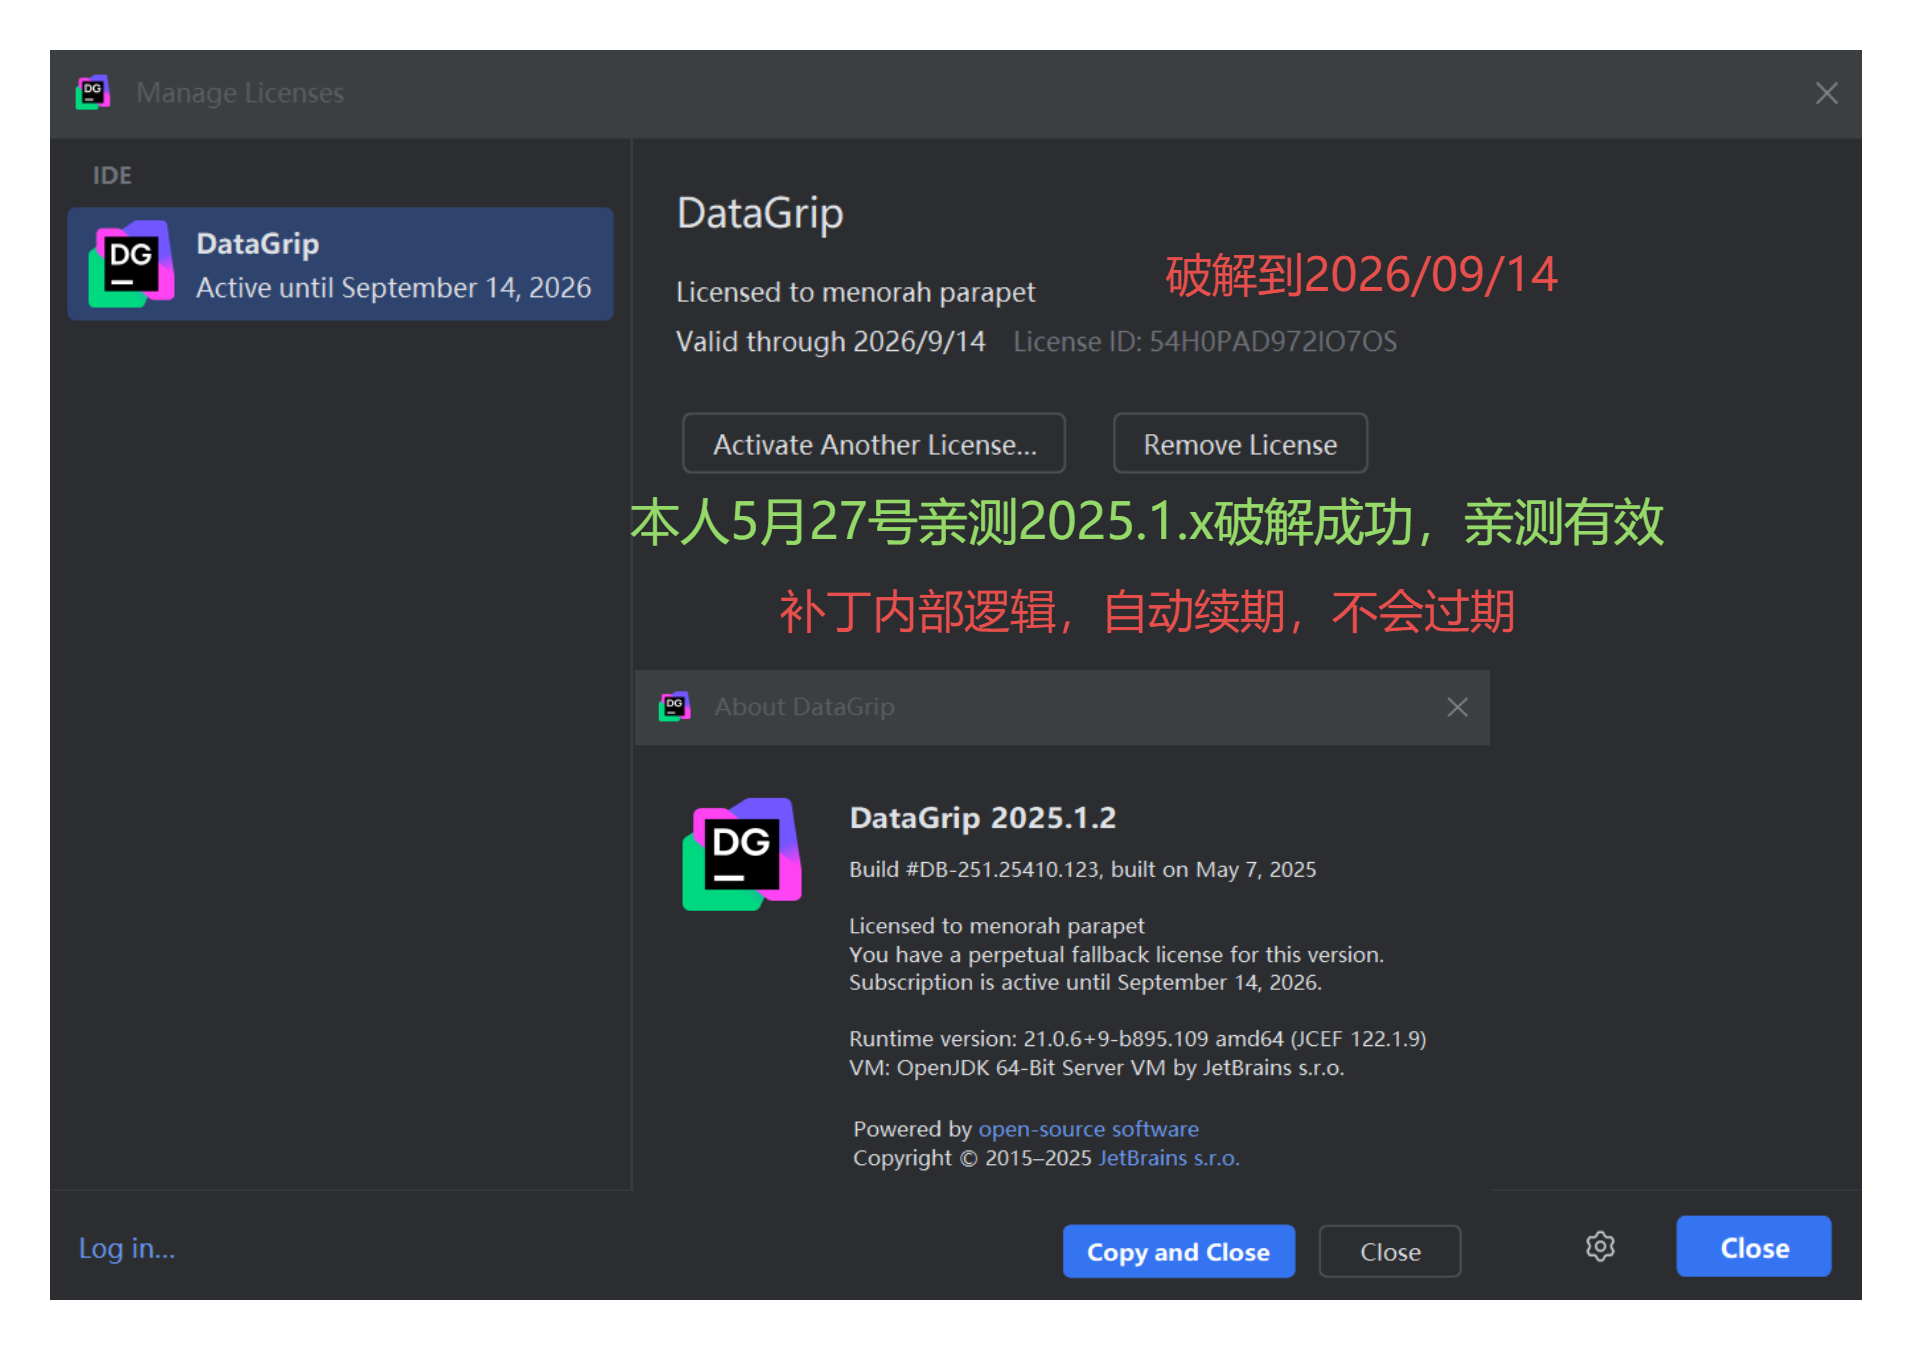This screenshot has width=1912, height=1350.
Task: Click the Valid through 2026/9/14 text
Action: (831, 342)
